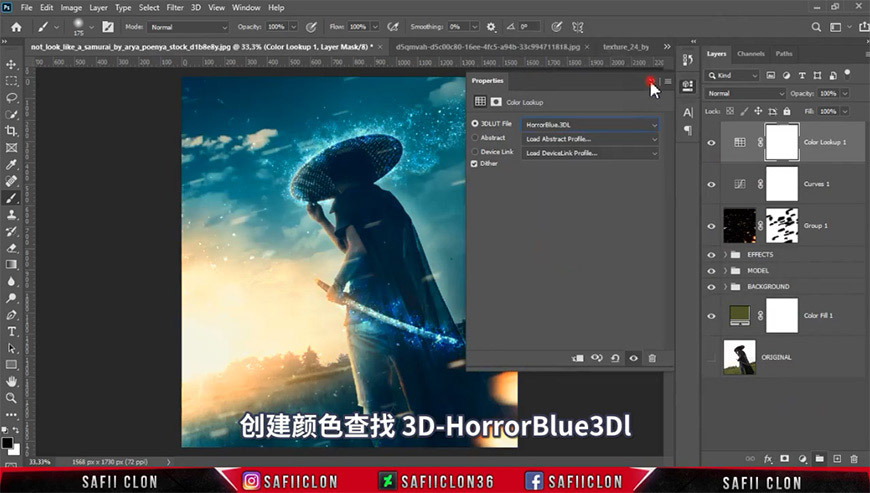
Task: Select the Eraser tool
Action: pos(11,248)
